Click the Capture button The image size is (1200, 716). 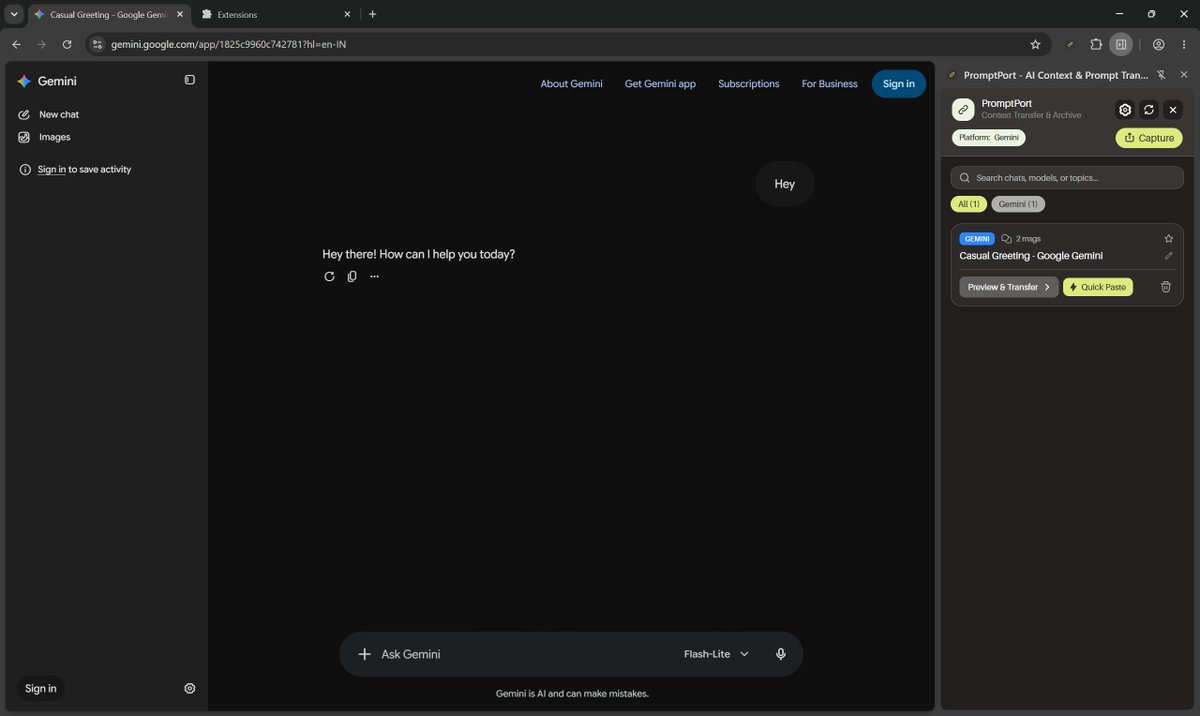click(1149, 138)
